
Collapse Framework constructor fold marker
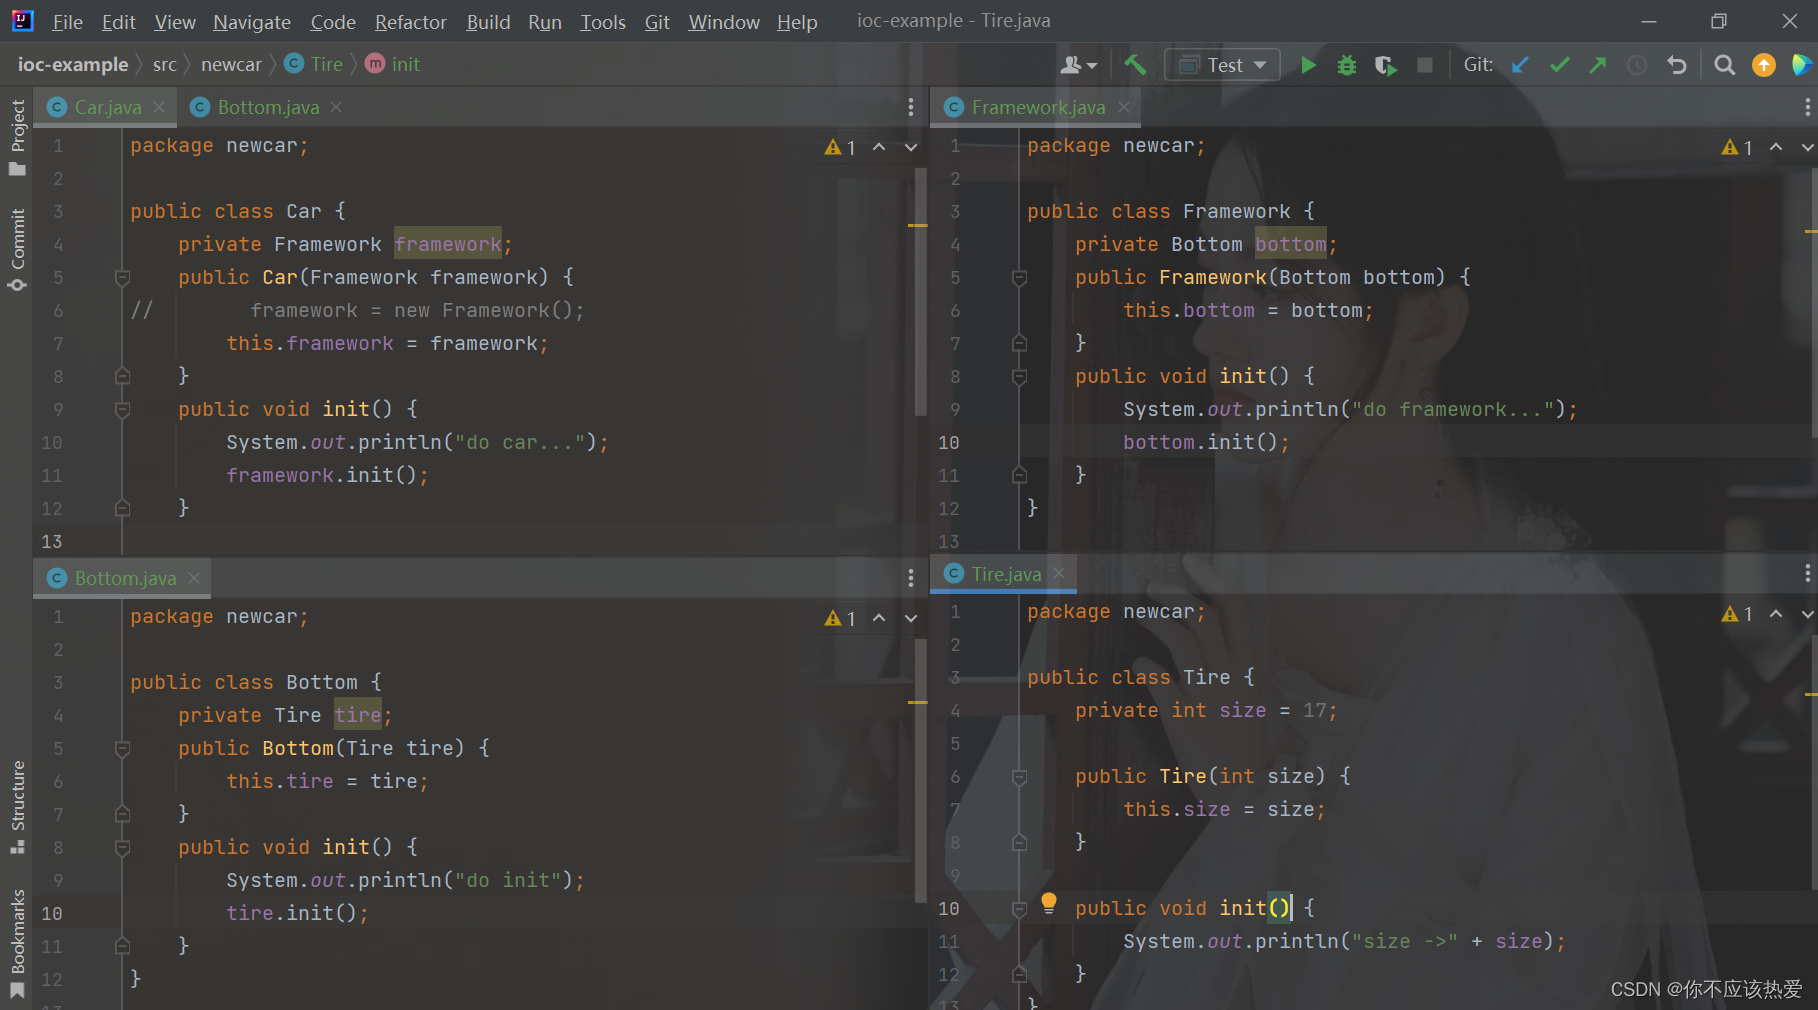click(x=1019, y=277)
